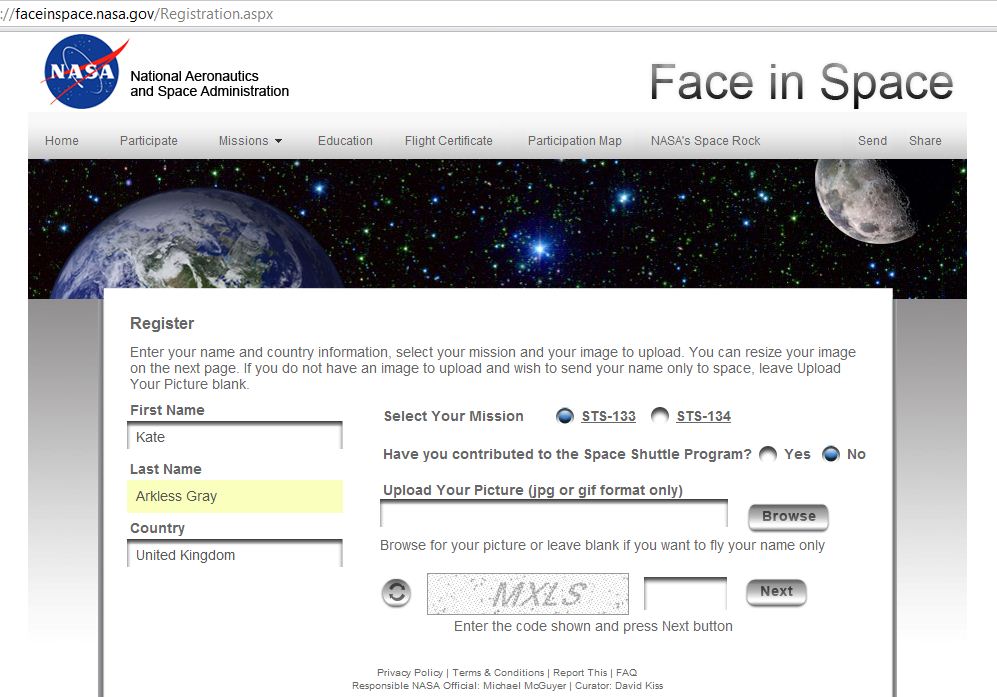Click the NASA logo
Screen dimensions: 997x697
click(83, 71)
